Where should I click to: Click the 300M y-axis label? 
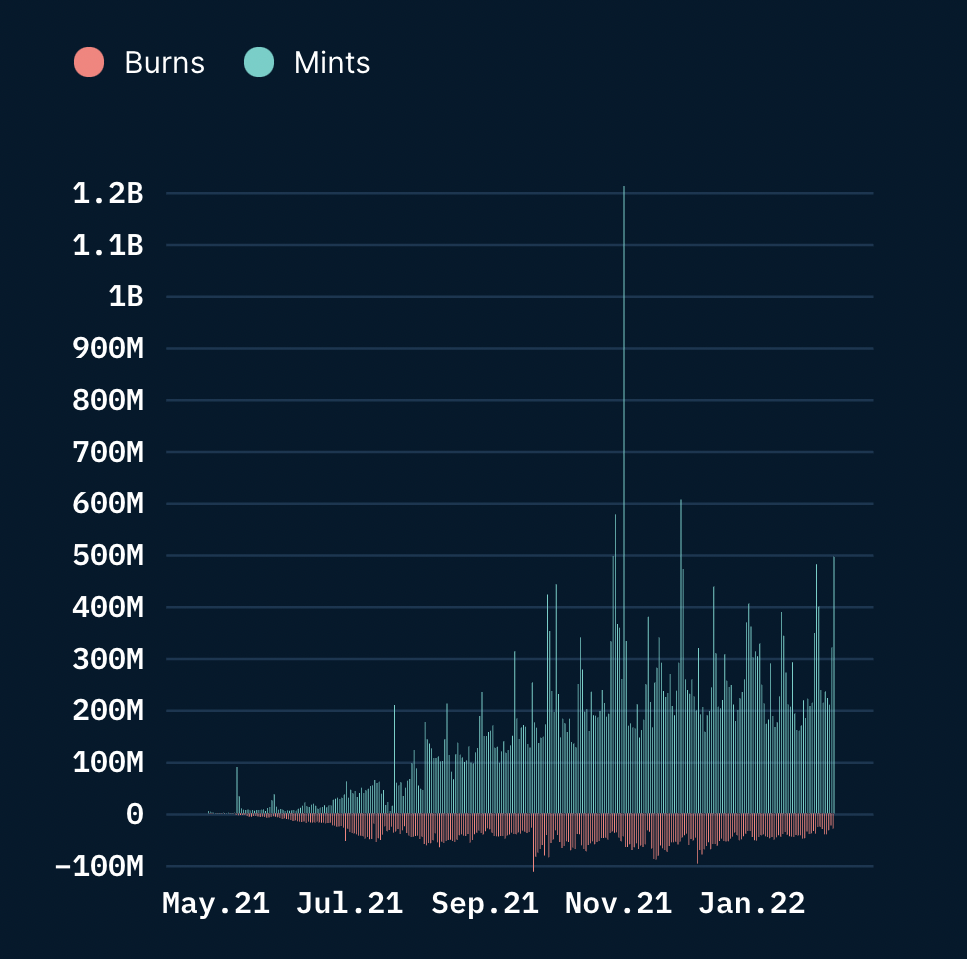tap(108, 660)
